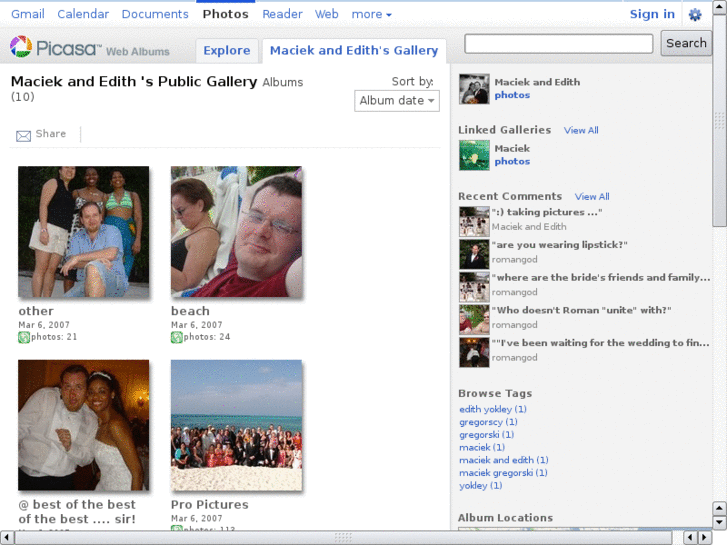This screenshot has height=545, width=727.
Task: Open the 'beach' album title
Action: pyautogui.click(x=190, y=311)
